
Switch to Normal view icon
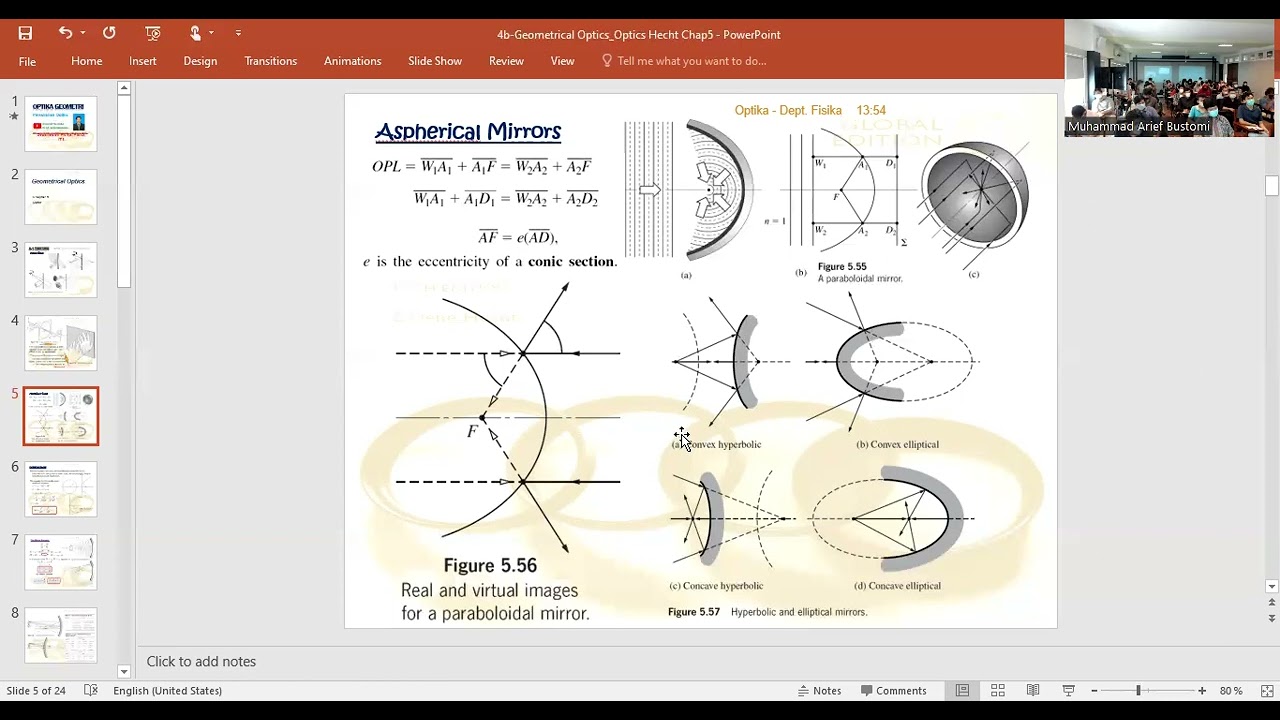tap(962, 691)
